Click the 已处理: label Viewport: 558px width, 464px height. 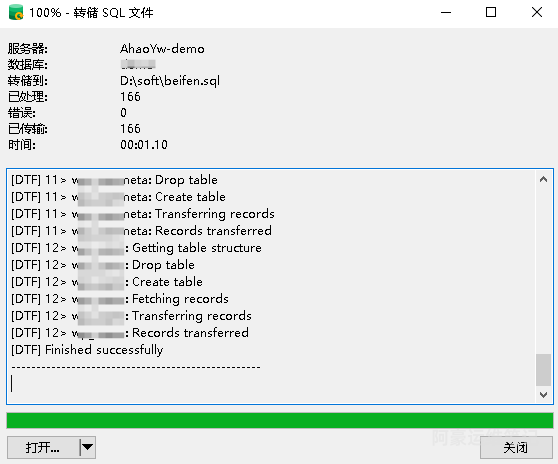coord(27,97)
